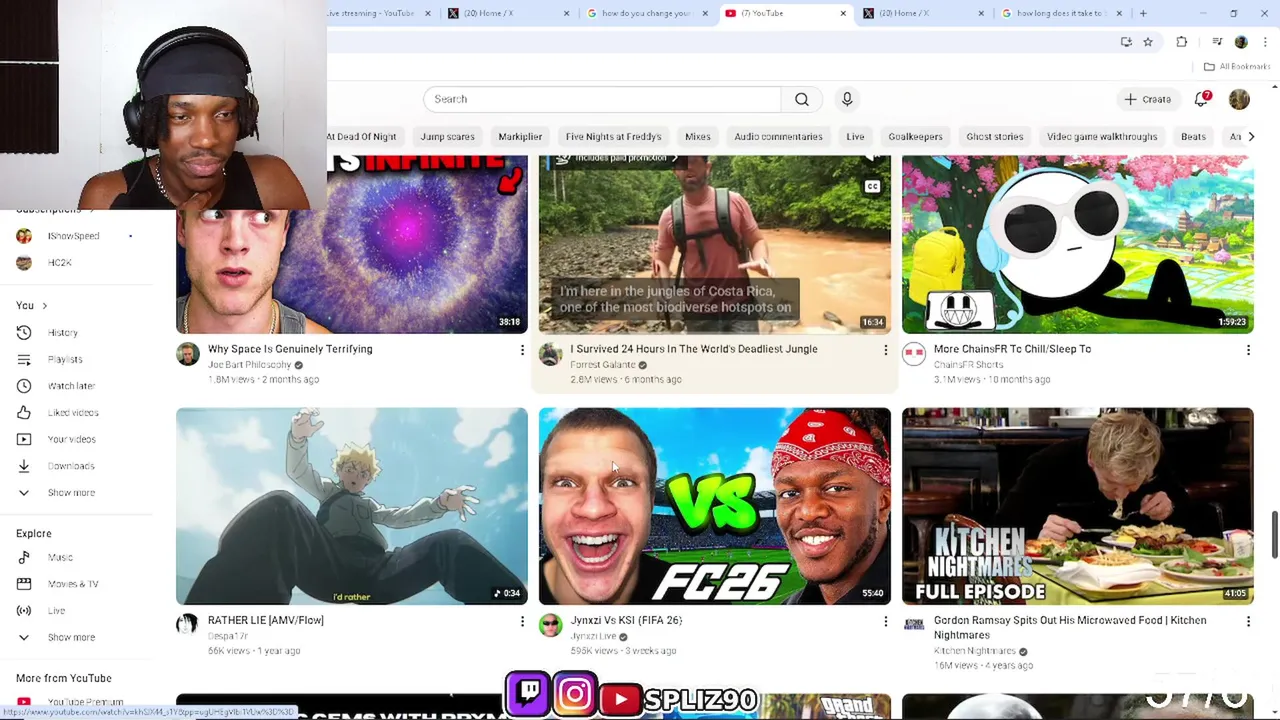Open a new browser tab

coord(1143,13)
